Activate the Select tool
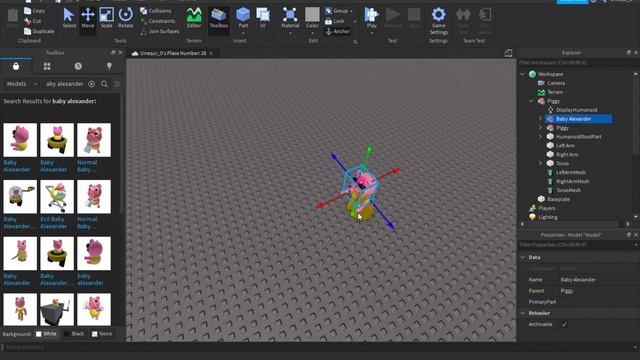 coord(69,18)
